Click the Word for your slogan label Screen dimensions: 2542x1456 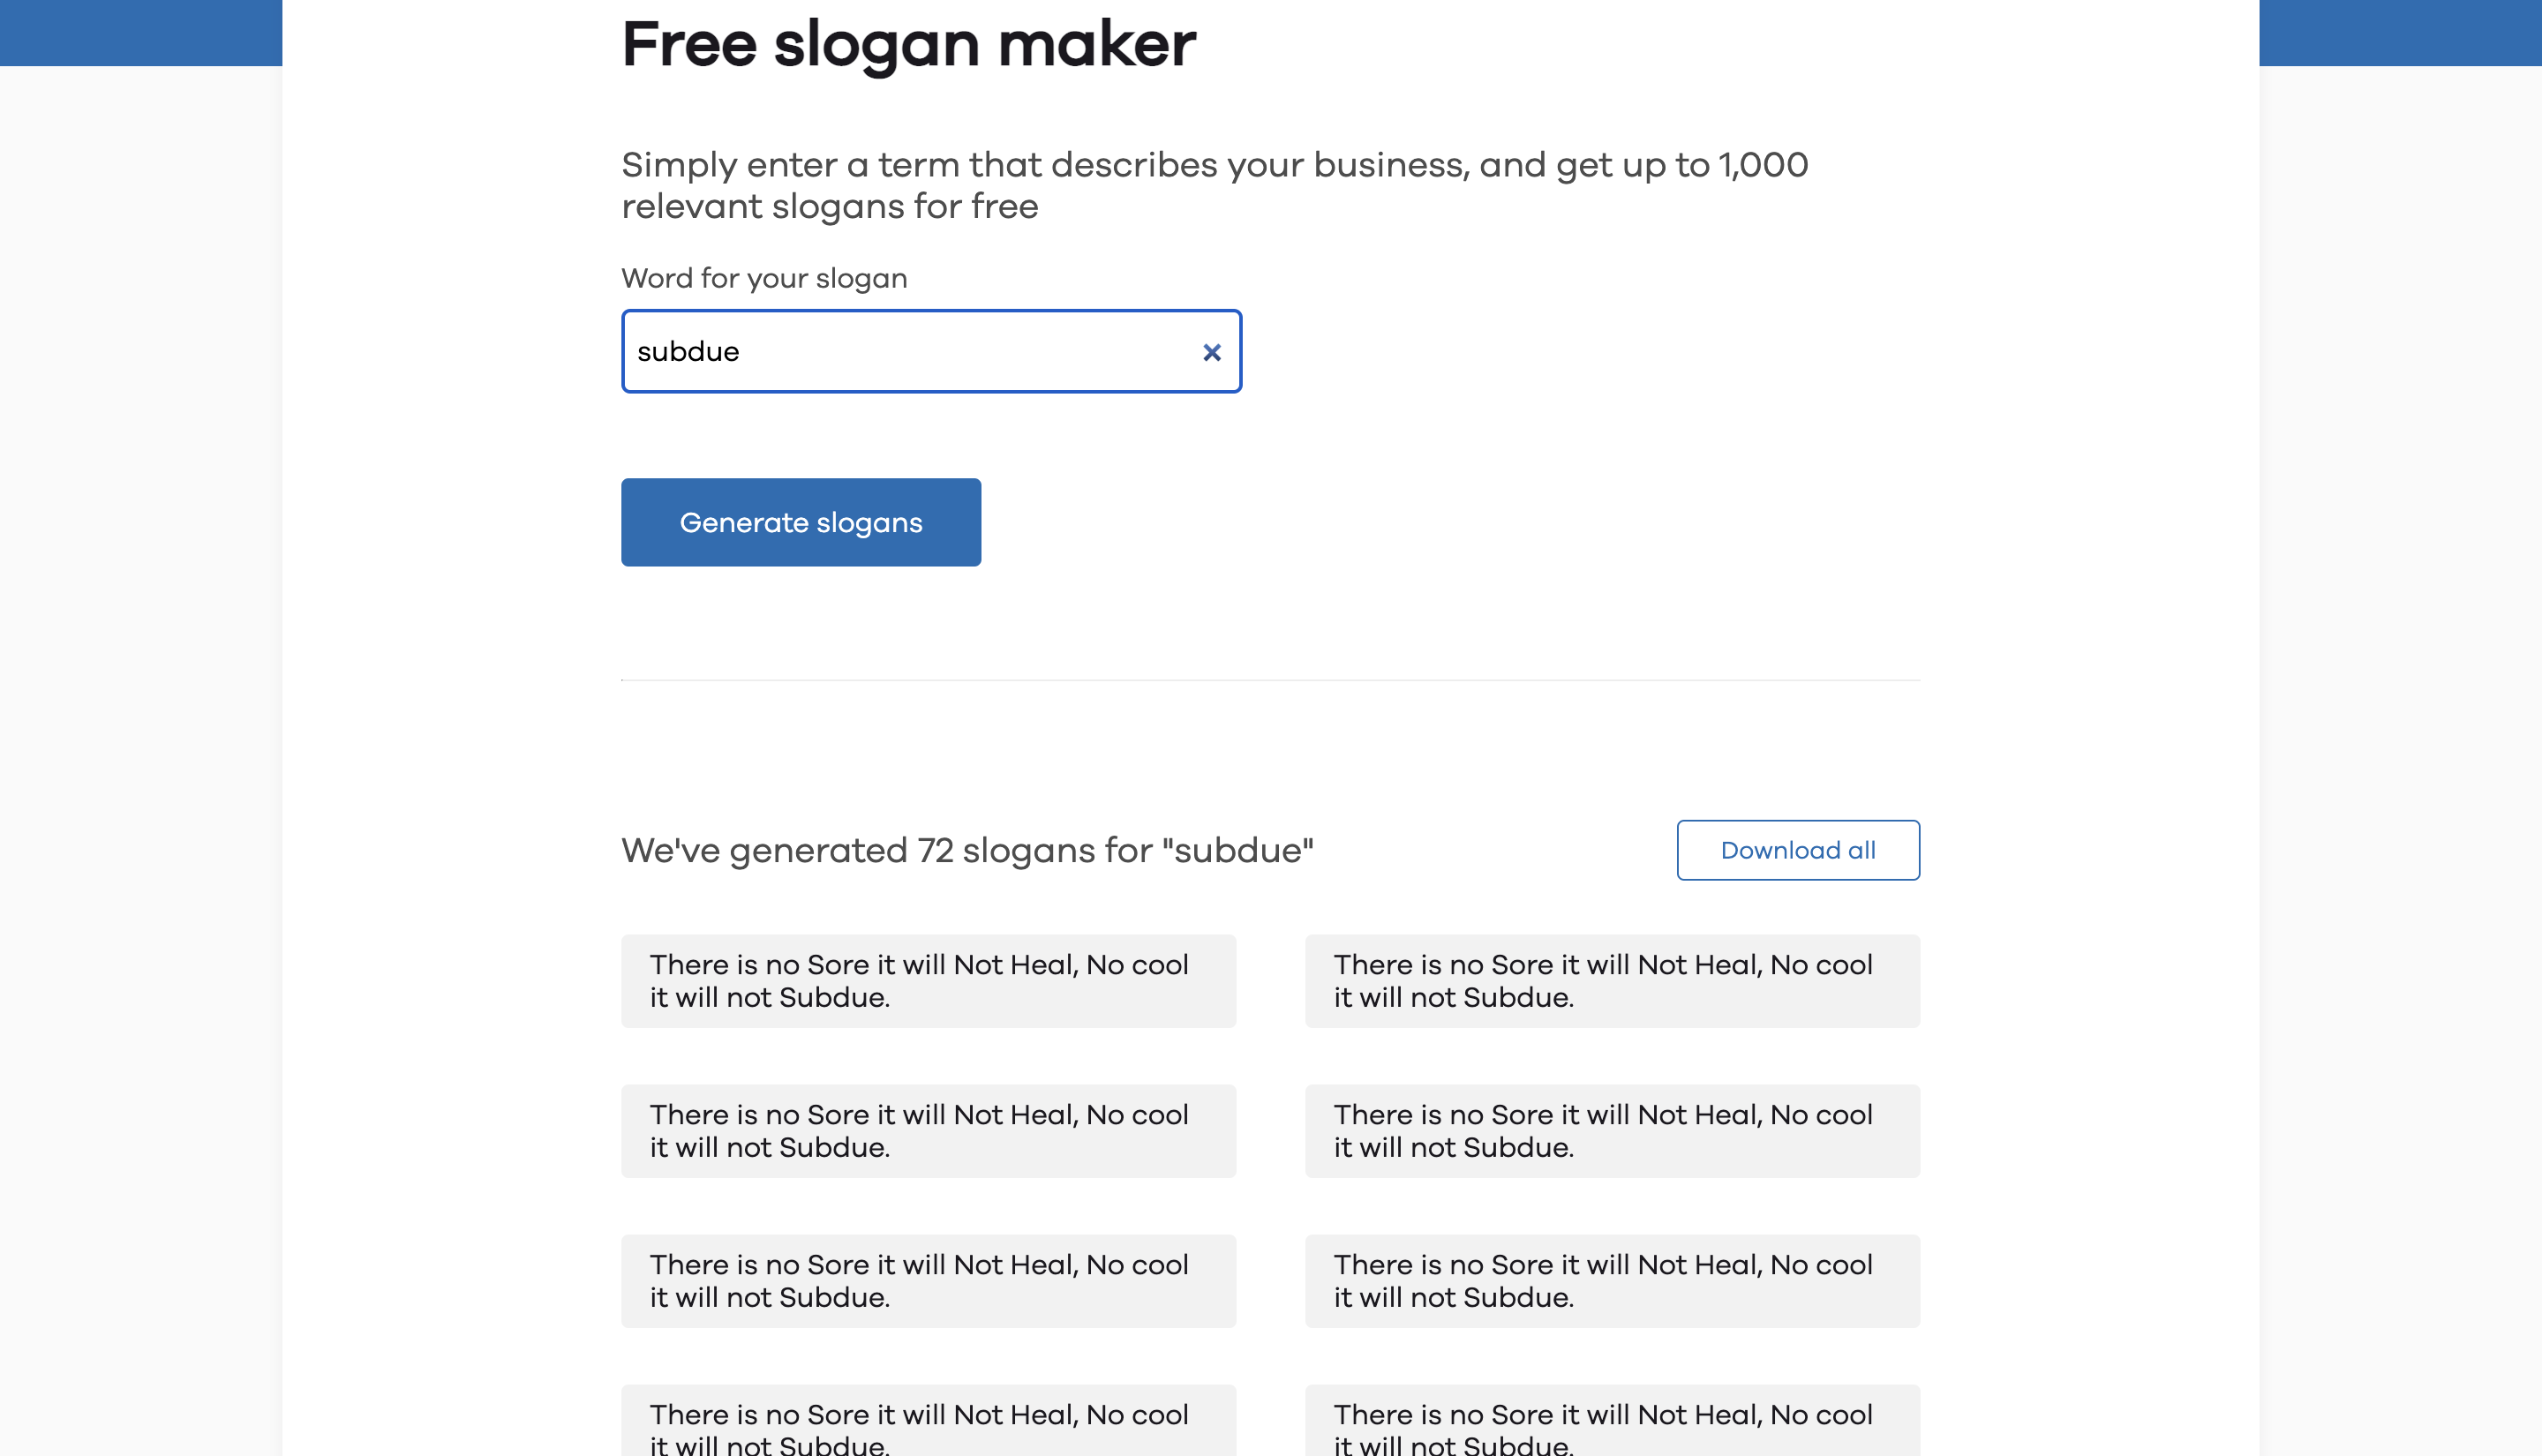click(763, 278)
